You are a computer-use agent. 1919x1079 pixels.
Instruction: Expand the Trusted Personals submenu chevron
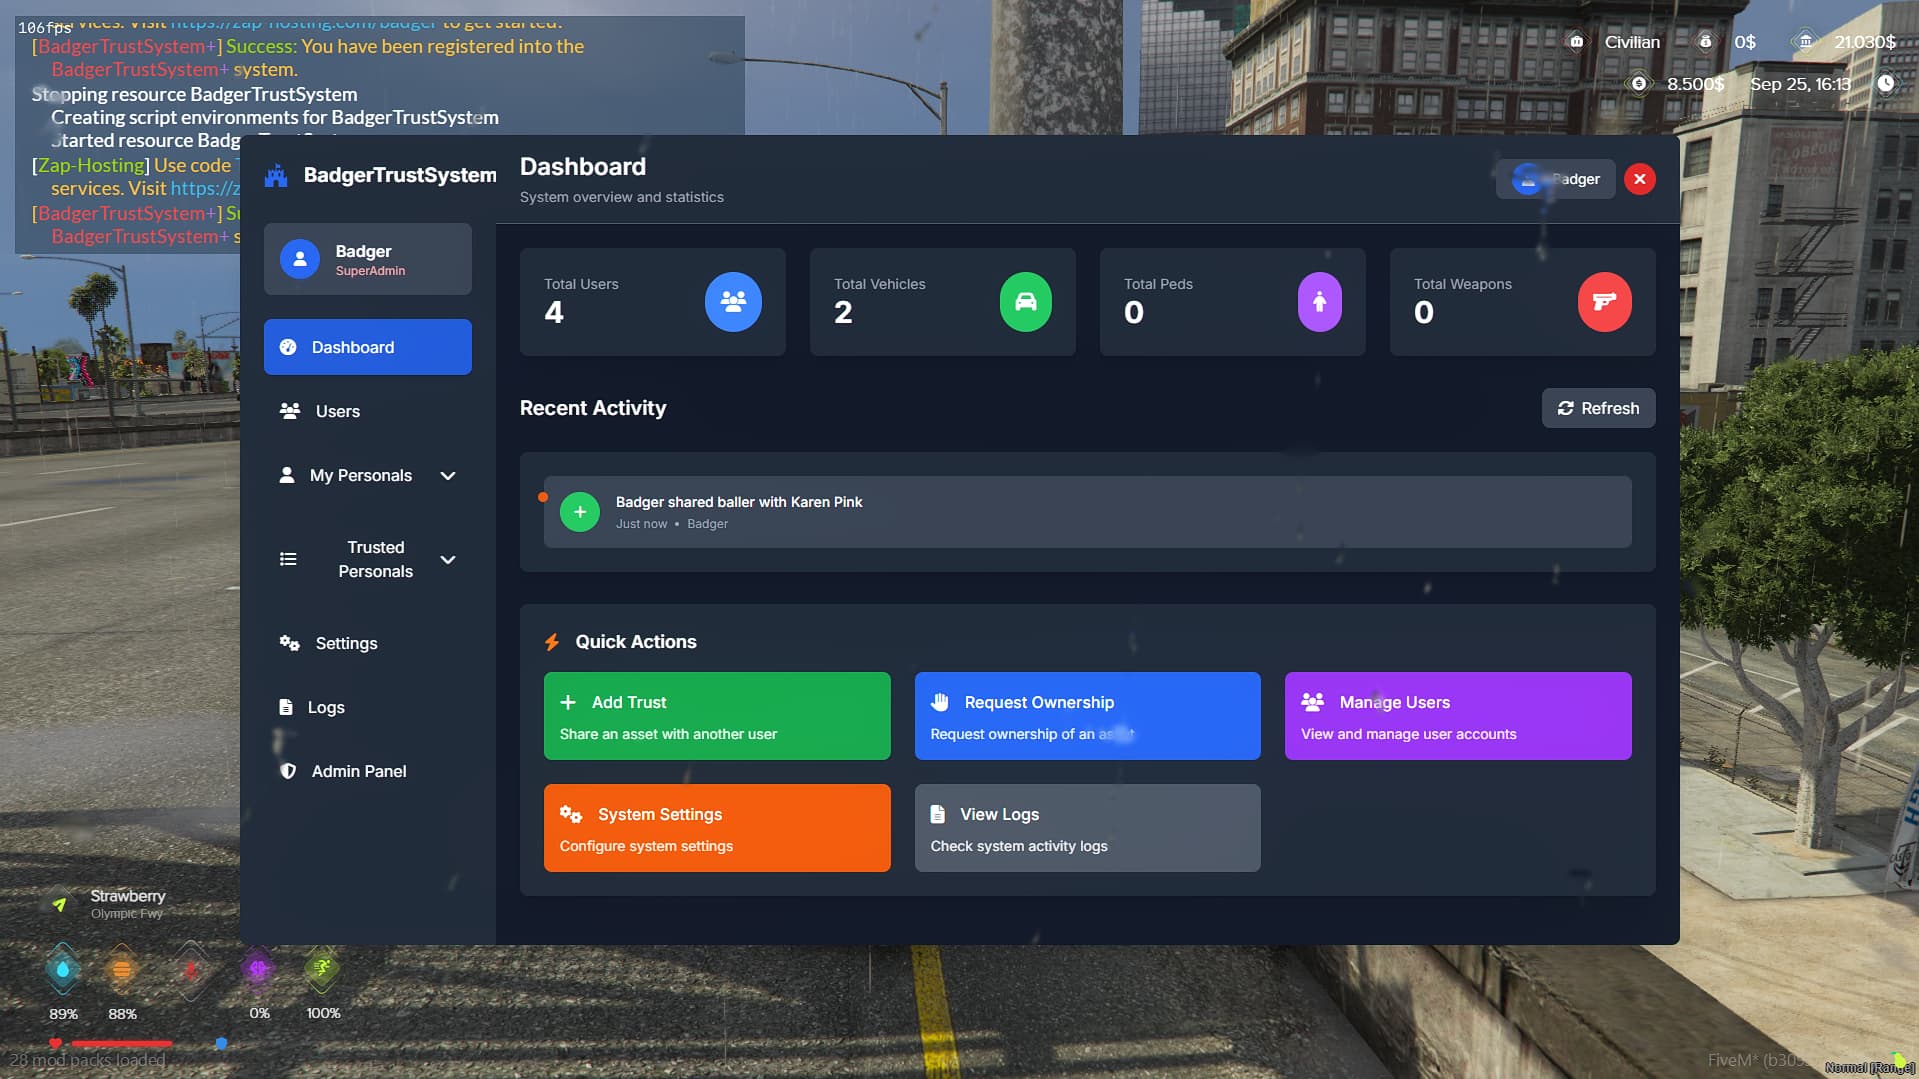448,560
